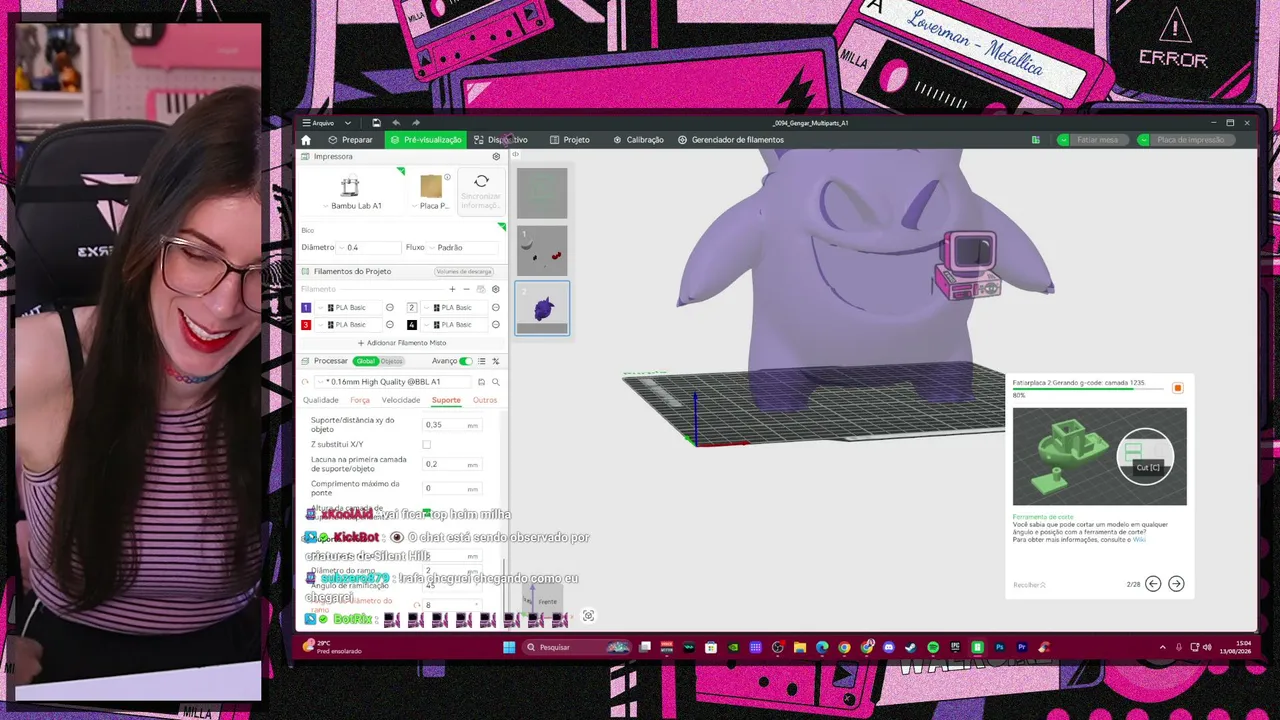Toggle the Avanço advanced mode switch
The height and width of the screenshot is (720, 1280).
(465, 361)
